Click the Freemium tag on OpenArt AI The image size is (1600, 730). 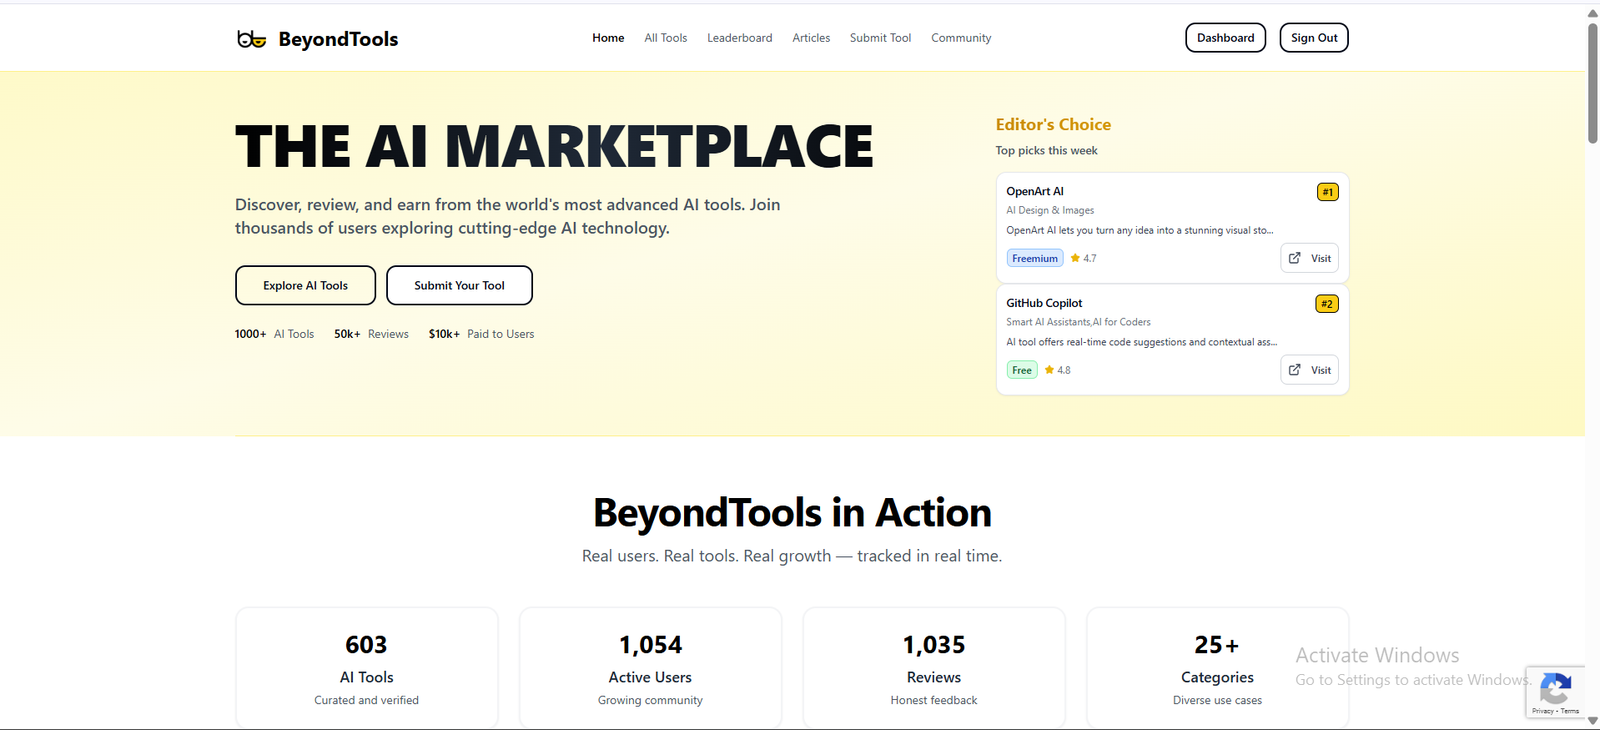(1034, 258)
